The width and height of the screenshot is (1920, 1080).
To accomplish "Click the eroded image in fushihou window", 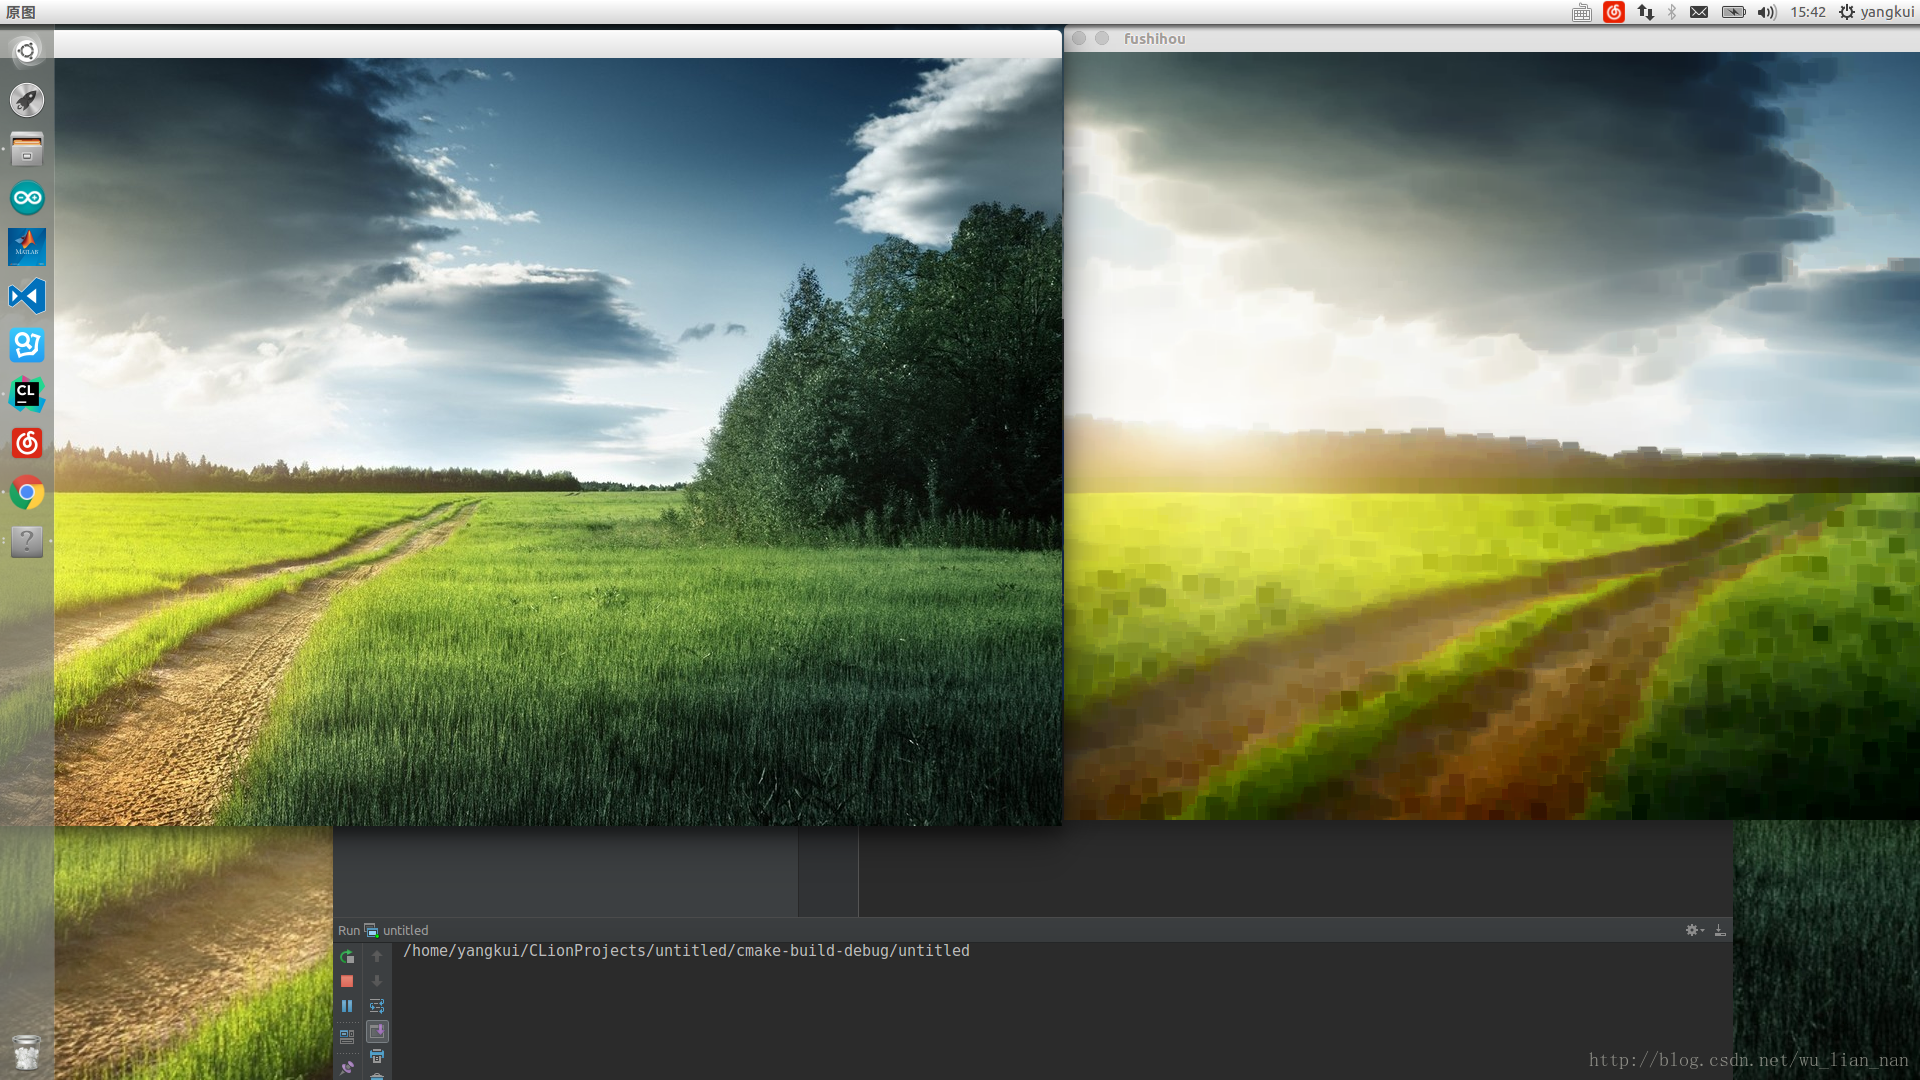I will (x=1492, y=436).
